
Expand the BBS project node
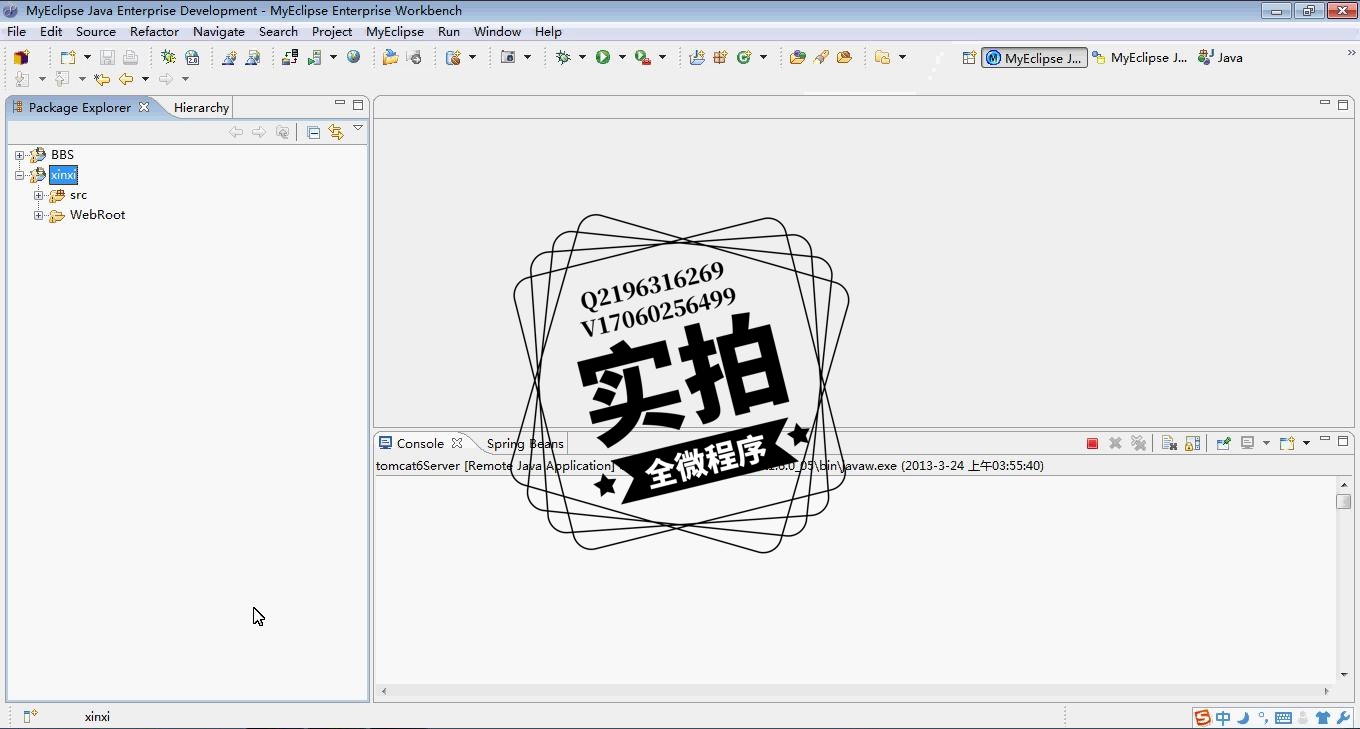click(19, 155)
